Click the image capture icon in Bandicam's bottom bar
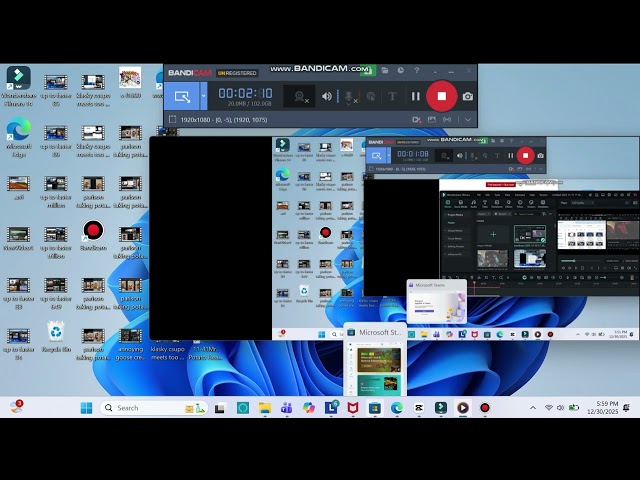The image size is (640, 480). tap(432, 120)
